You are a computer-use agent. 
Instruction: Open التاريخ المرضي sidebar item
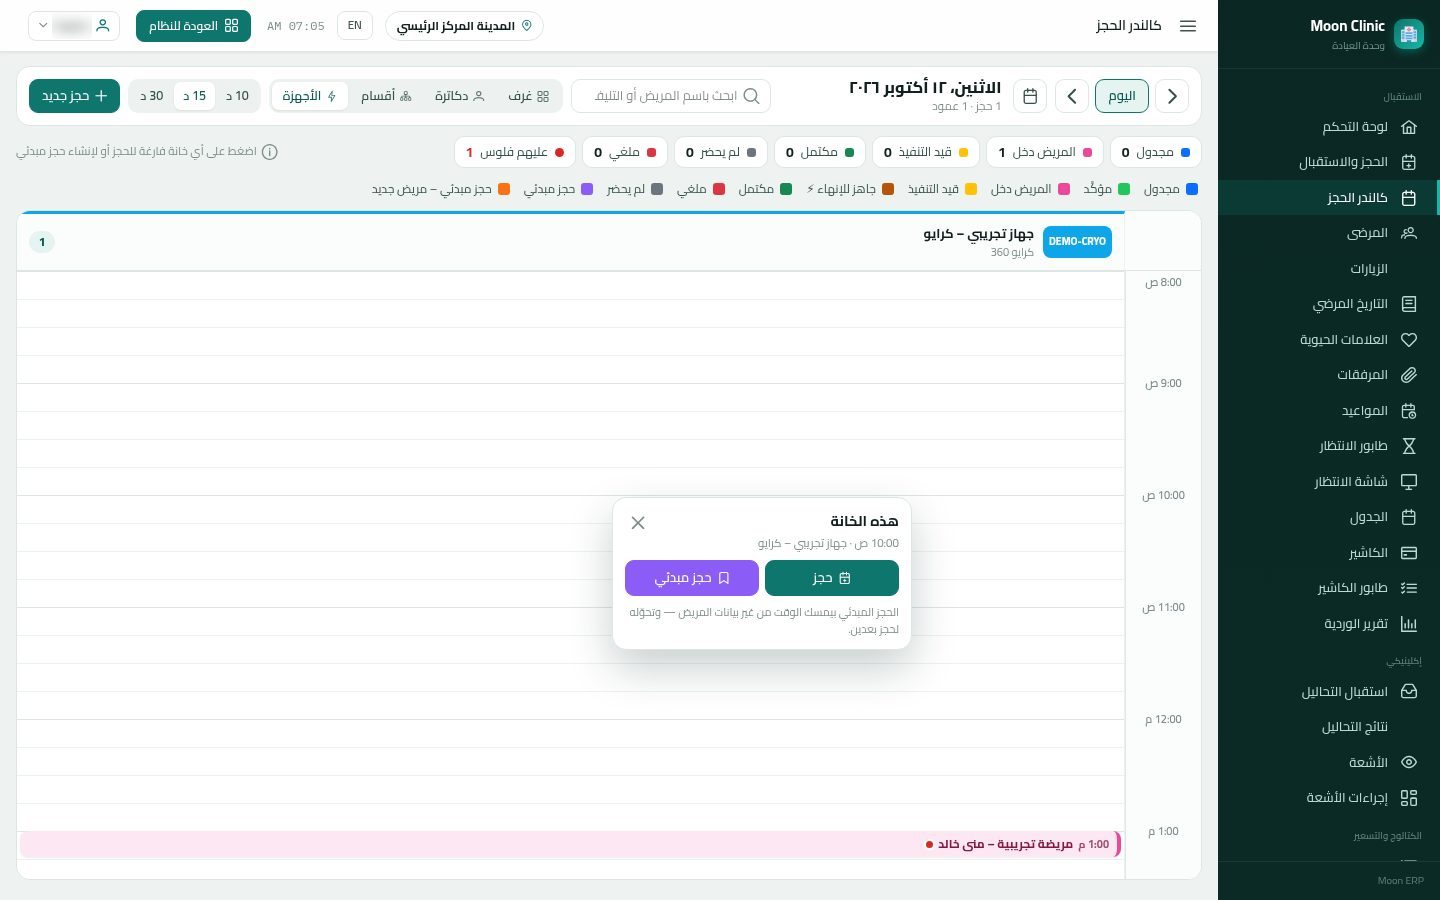(x=1328, y=304)
